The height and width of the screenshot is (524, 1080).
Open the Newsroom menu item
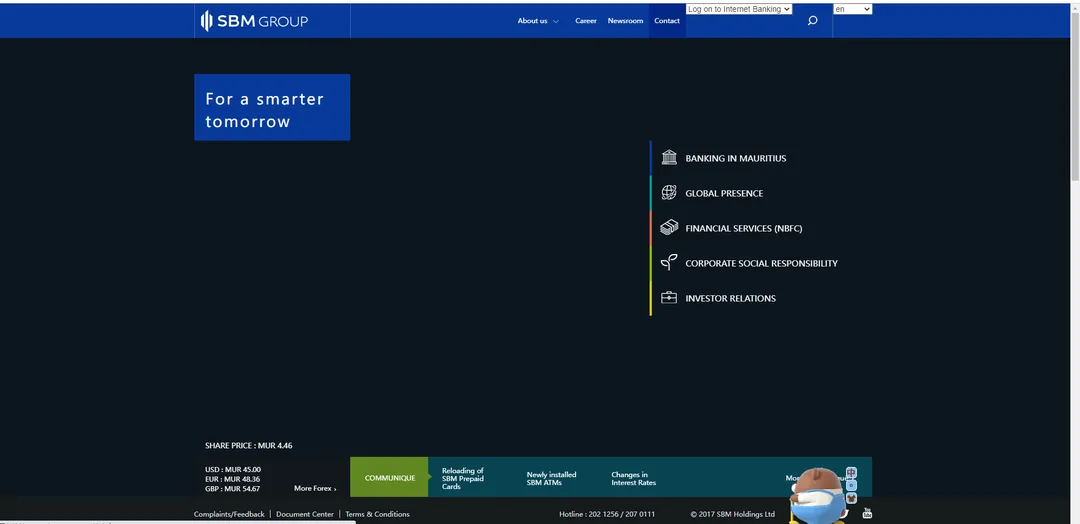point(625,21)
